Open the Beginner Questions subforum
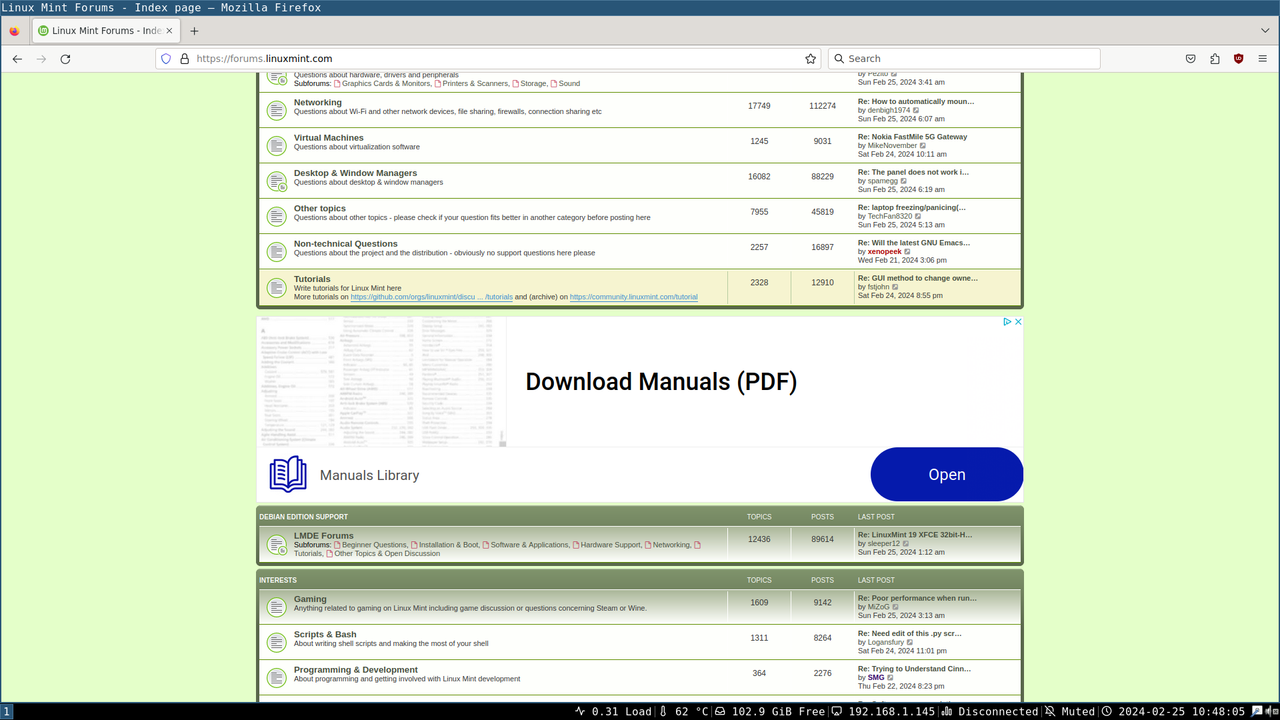Viewport: 1280px width, 720px height. (374, 545)
